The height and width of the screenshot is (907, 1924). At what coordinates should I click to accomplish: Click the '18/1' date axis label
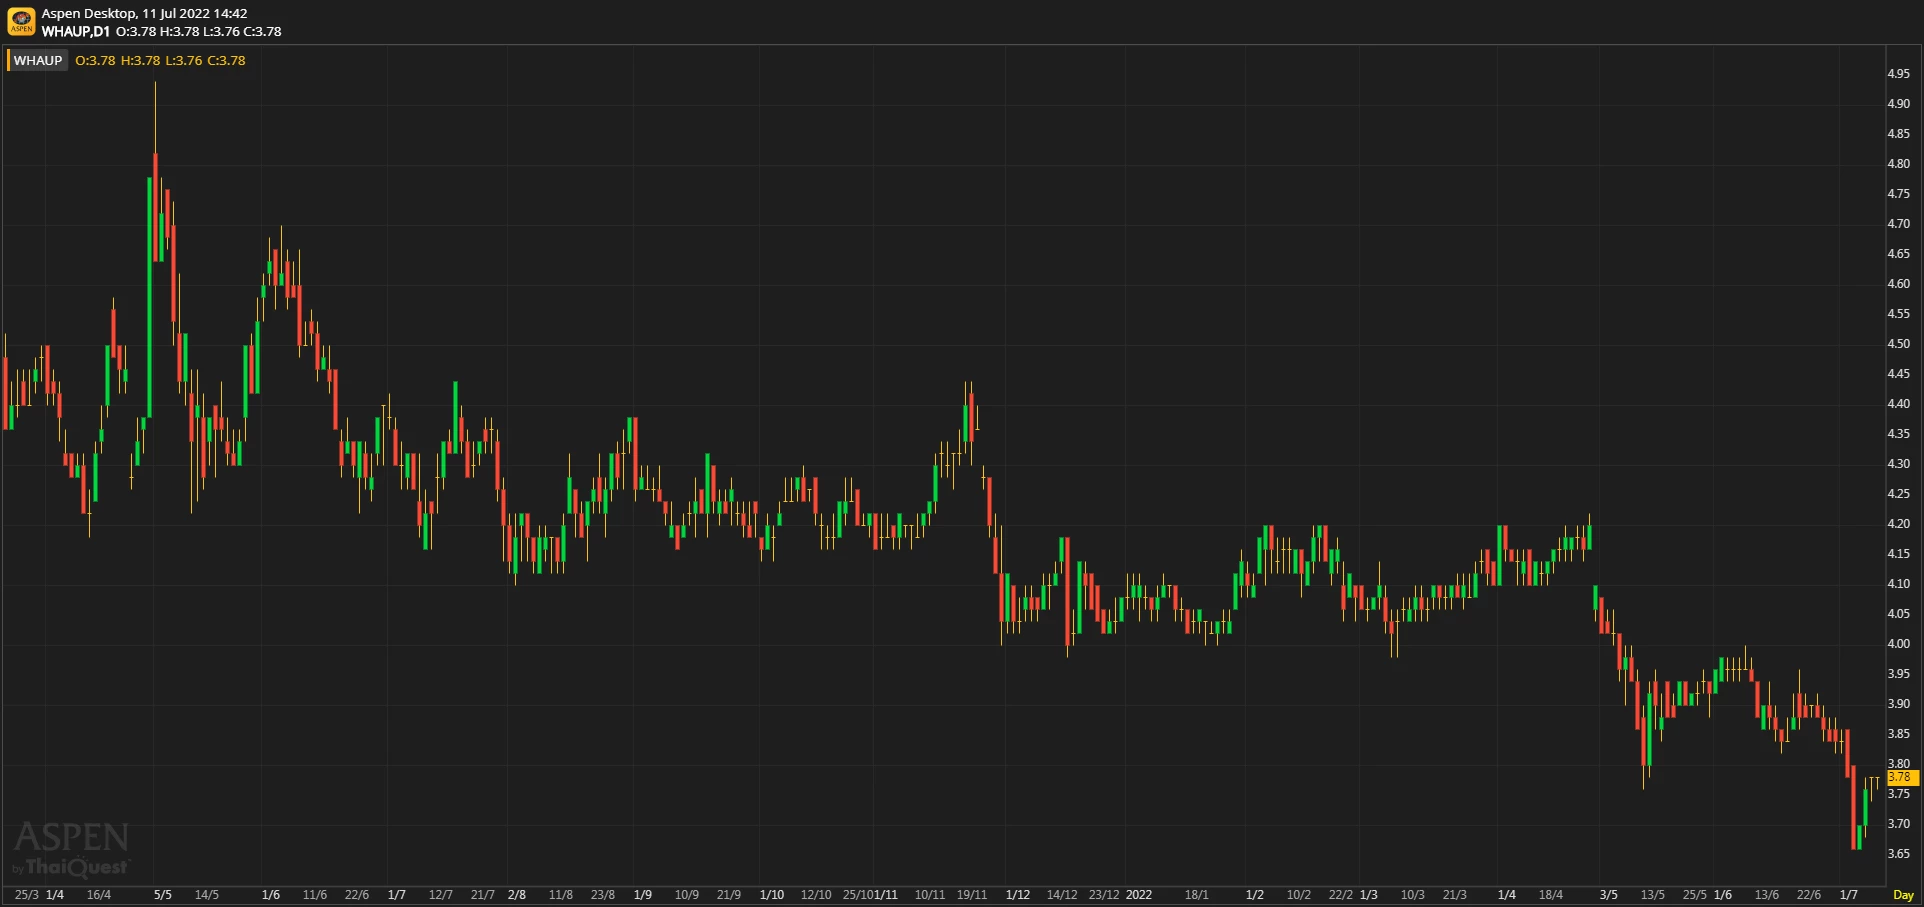[x=1197, y=895]
